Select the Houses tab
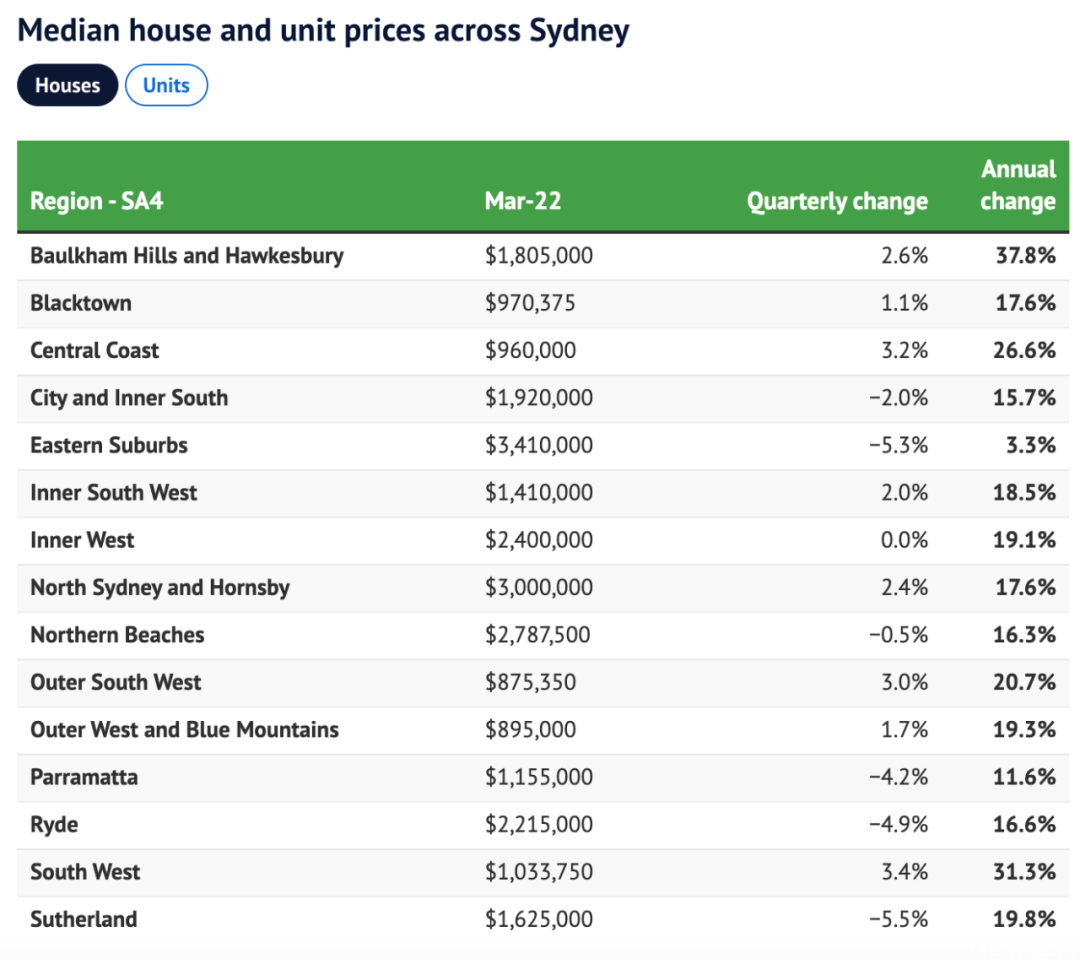This screenshot has height=959, width=1080. [x=68, y=85]
